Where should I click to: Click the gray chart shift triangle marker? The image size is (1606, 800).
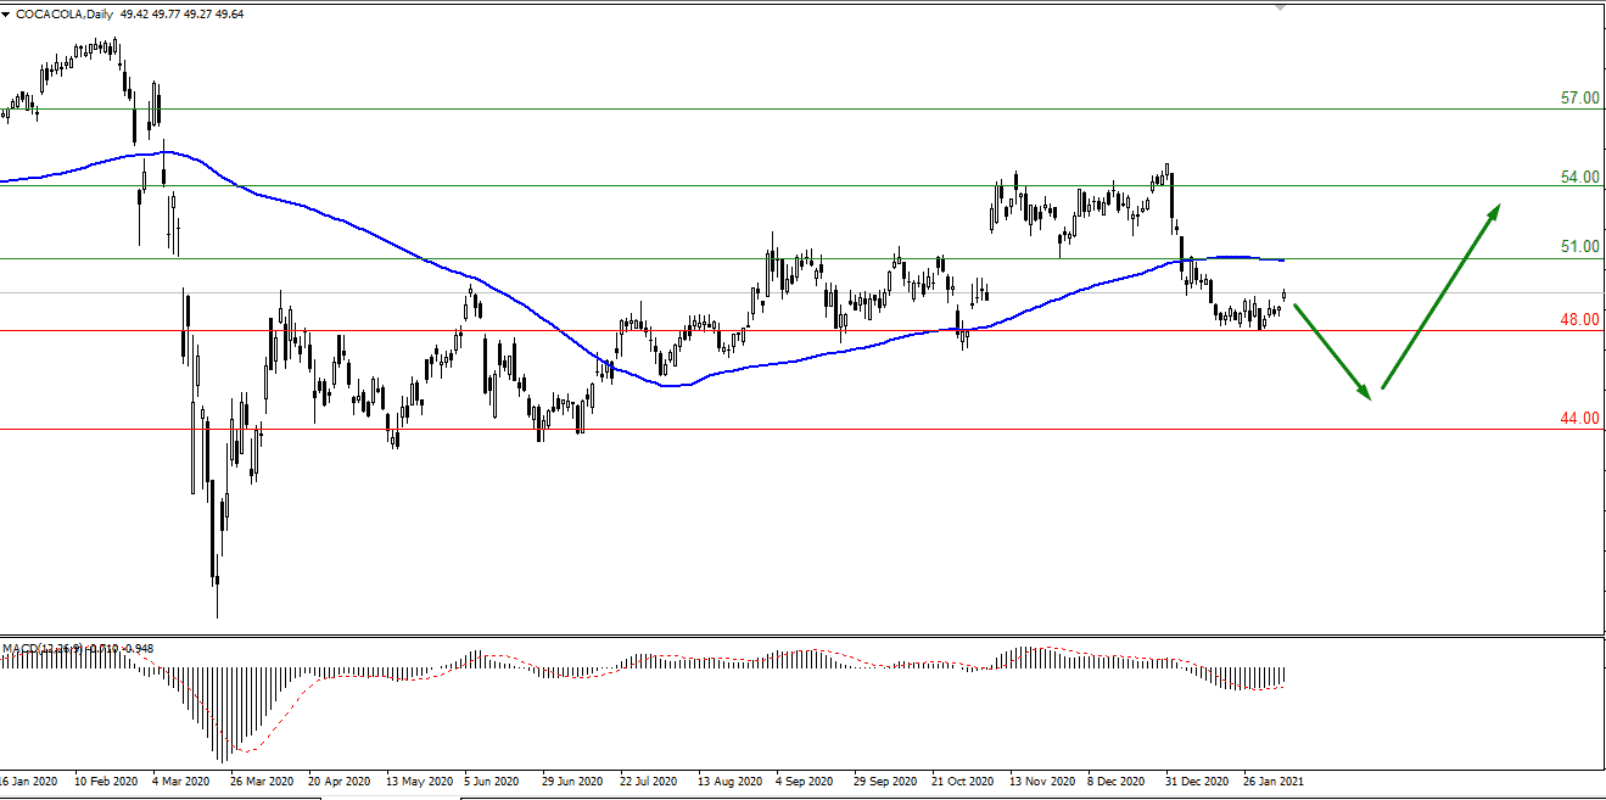click(x=1279, y=7)
